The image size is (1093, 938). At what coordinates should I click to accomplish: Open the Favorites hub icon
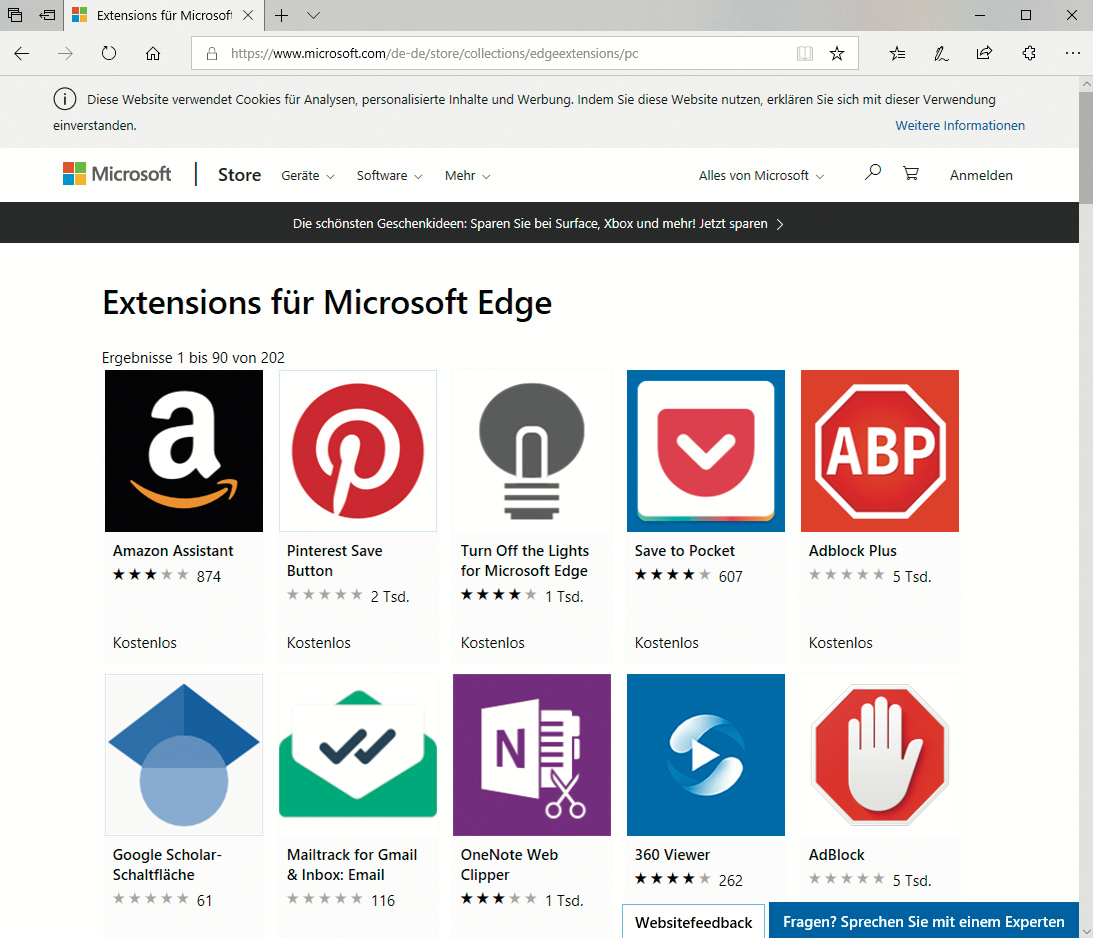click(897, 53)
